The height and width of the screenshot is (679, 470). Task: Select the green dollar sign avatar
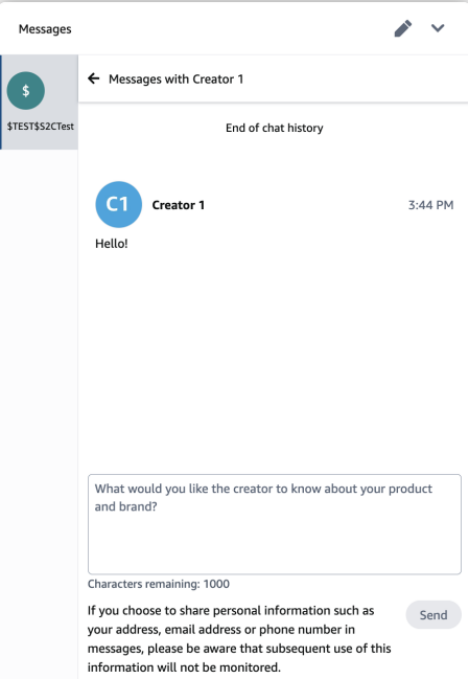(x=26, y=91)
